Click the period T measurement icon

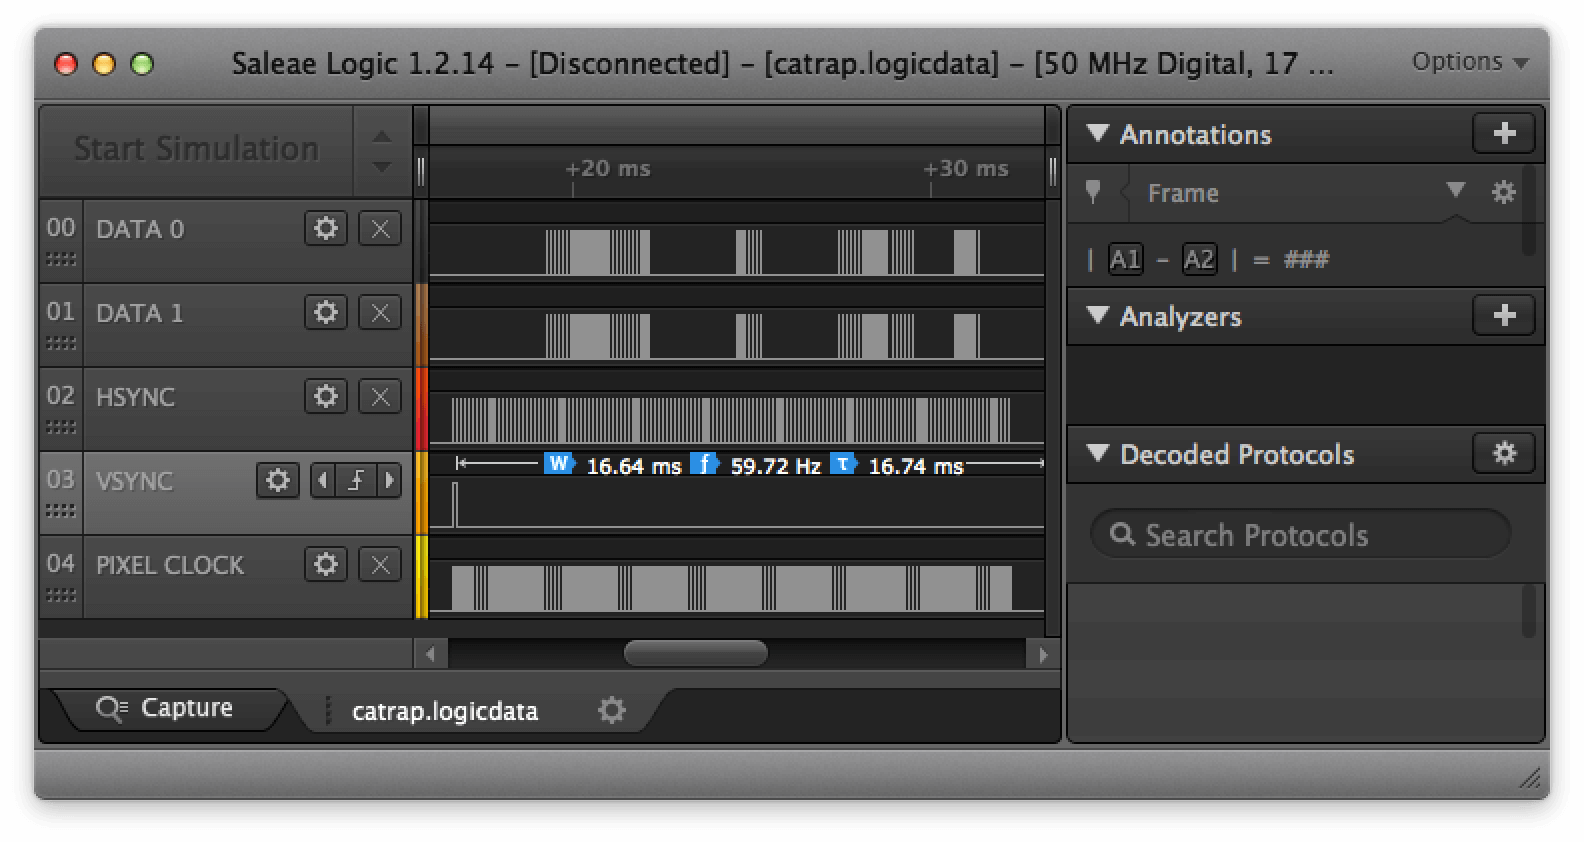point(844,464)
